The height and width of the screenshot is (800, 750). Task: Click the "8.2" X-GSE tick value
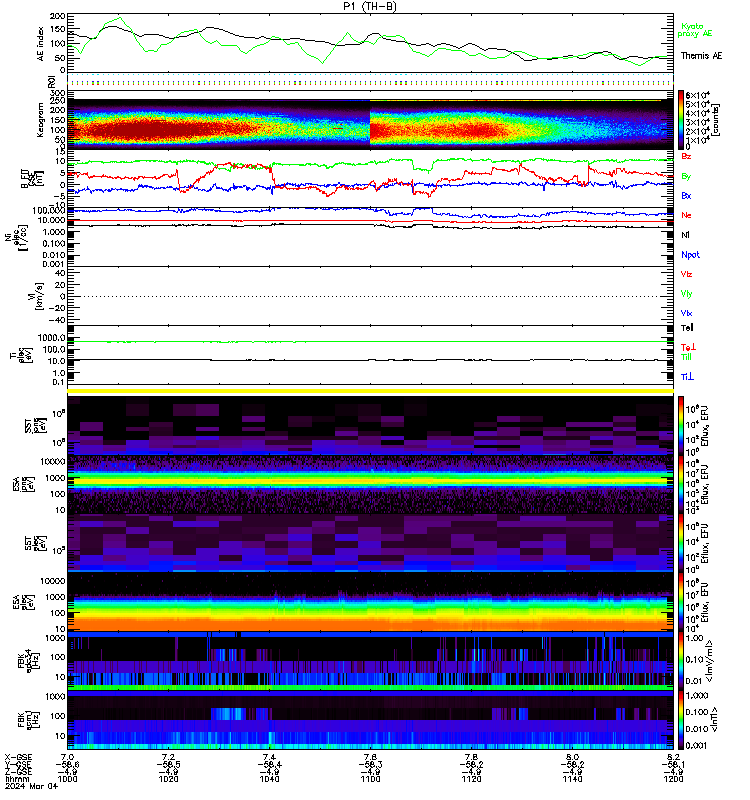[673, 757]
